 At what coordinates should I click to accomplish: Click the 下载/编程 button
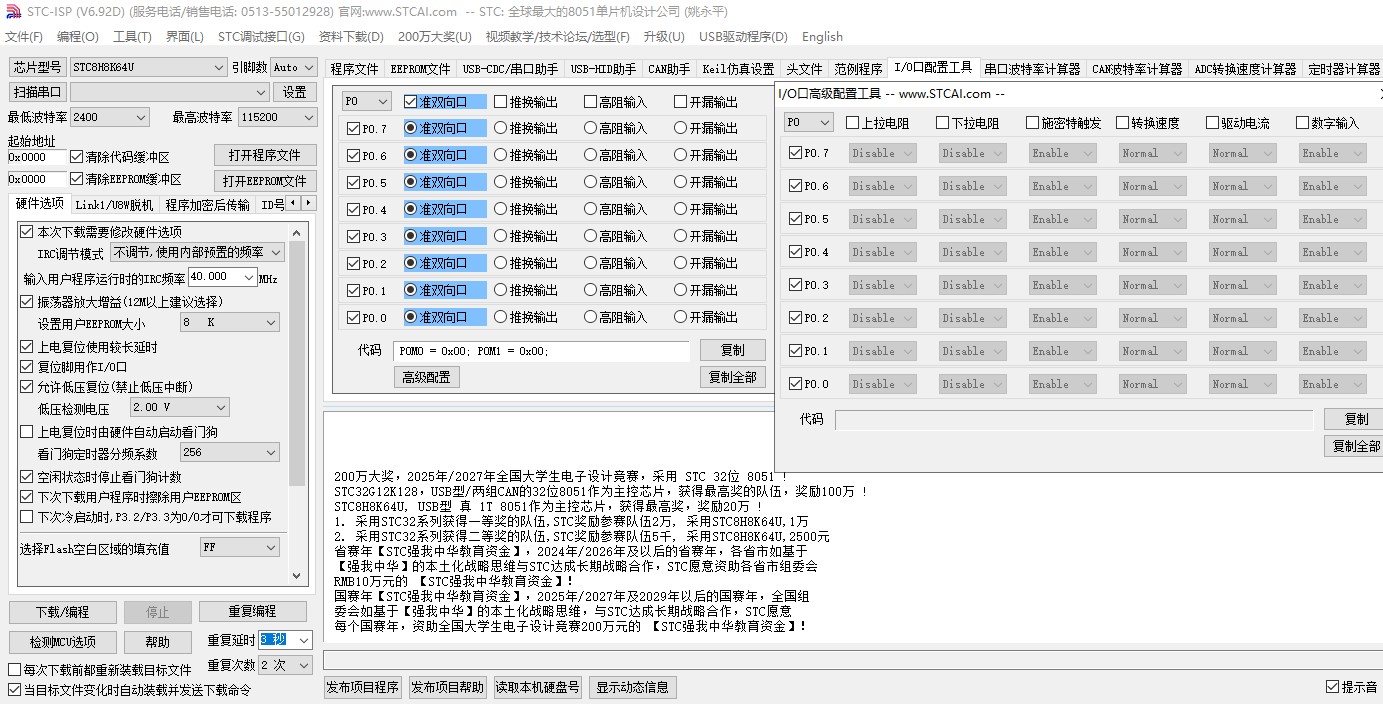click(62, 612)
